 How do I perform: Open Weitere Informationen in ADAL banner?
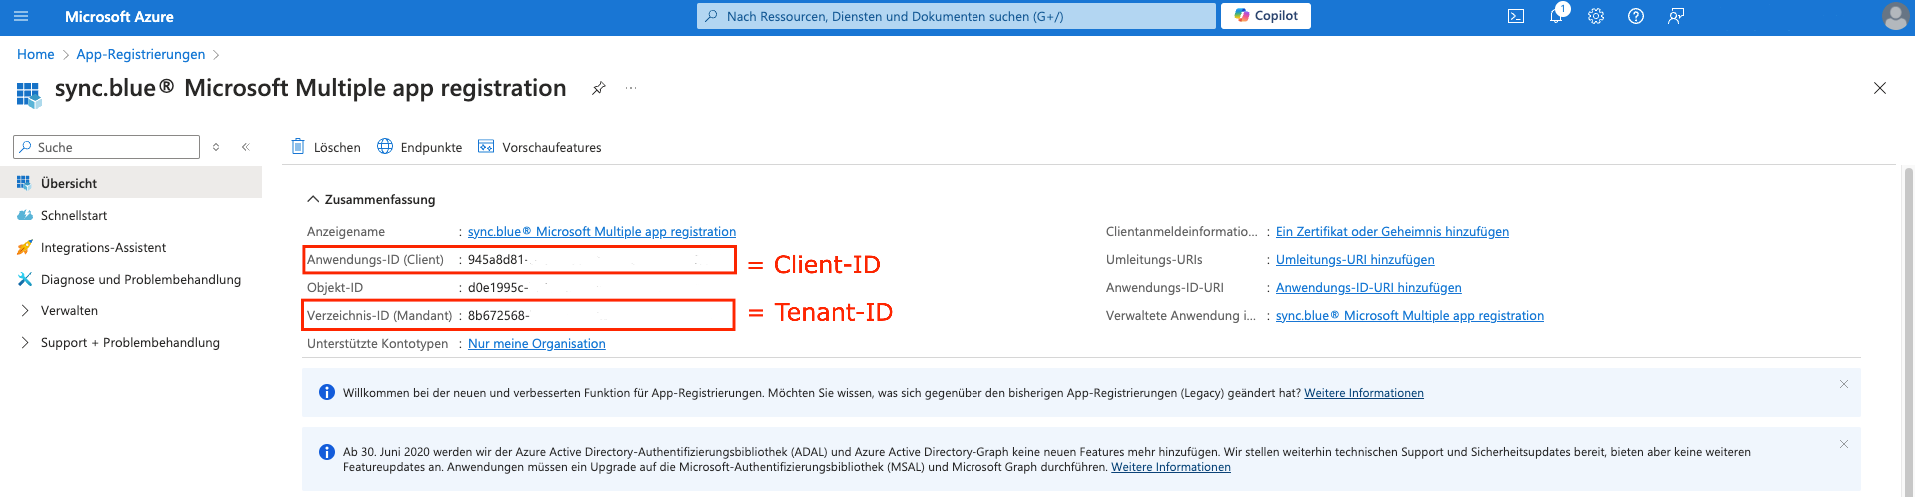1171,467
